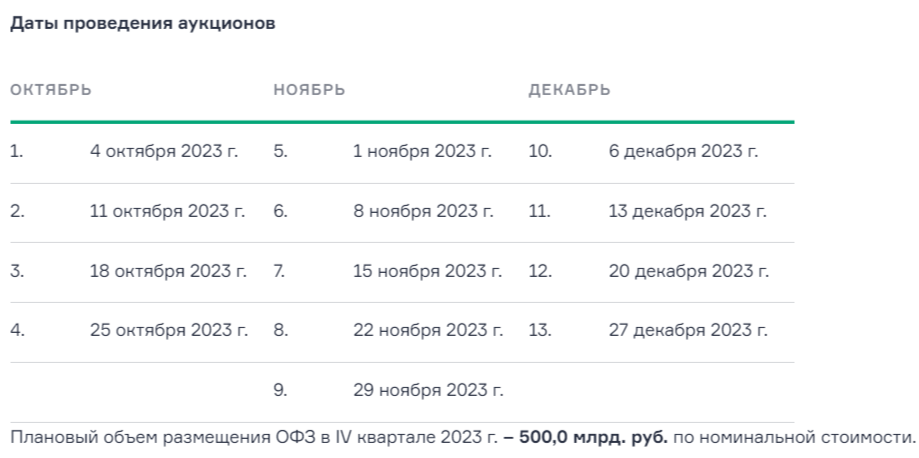Click the date 8 ноября 2023 г.
919x458 pixels.
424,212
